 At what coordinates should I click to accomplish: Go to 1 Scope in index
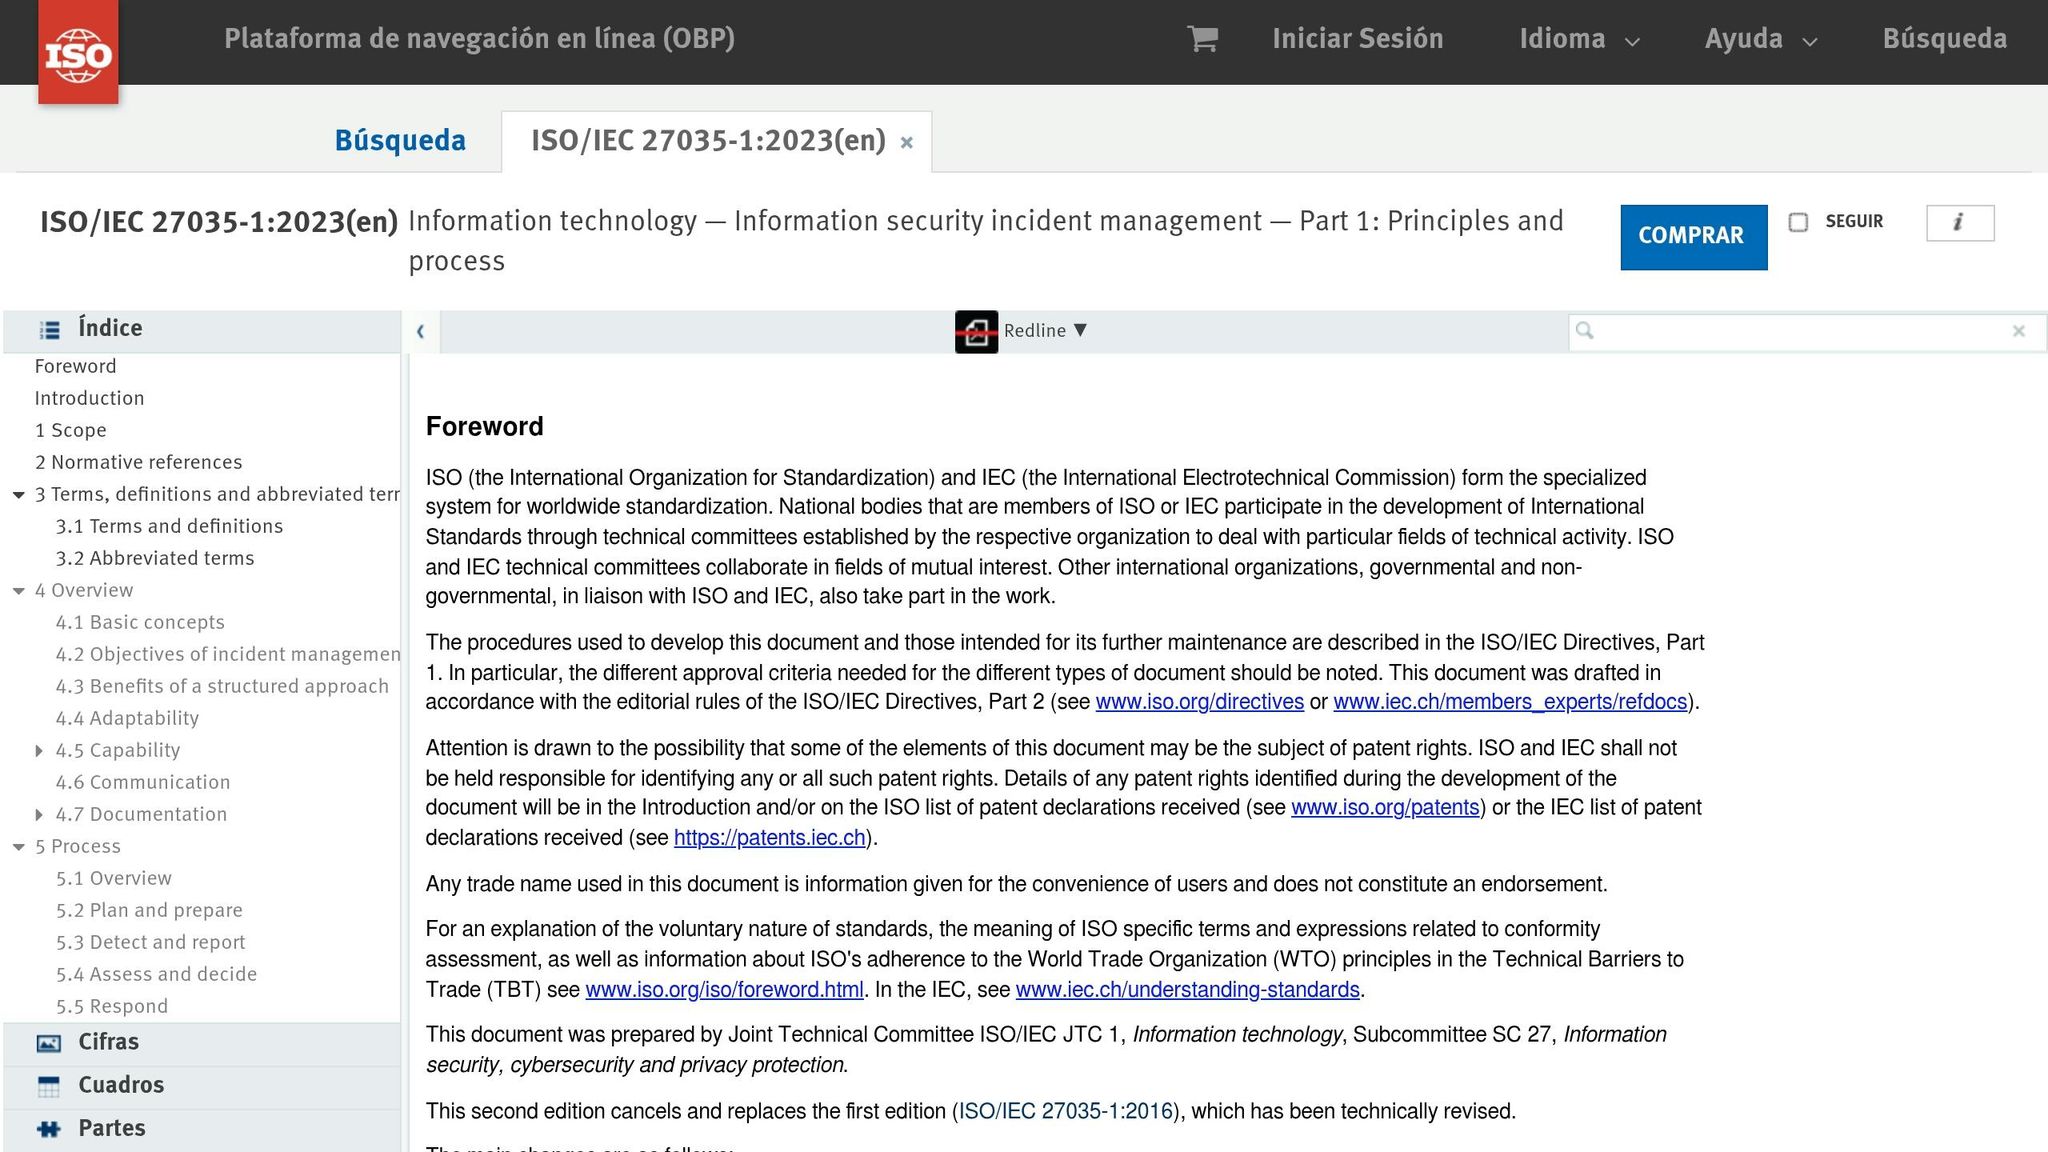[x=70, y=431]
